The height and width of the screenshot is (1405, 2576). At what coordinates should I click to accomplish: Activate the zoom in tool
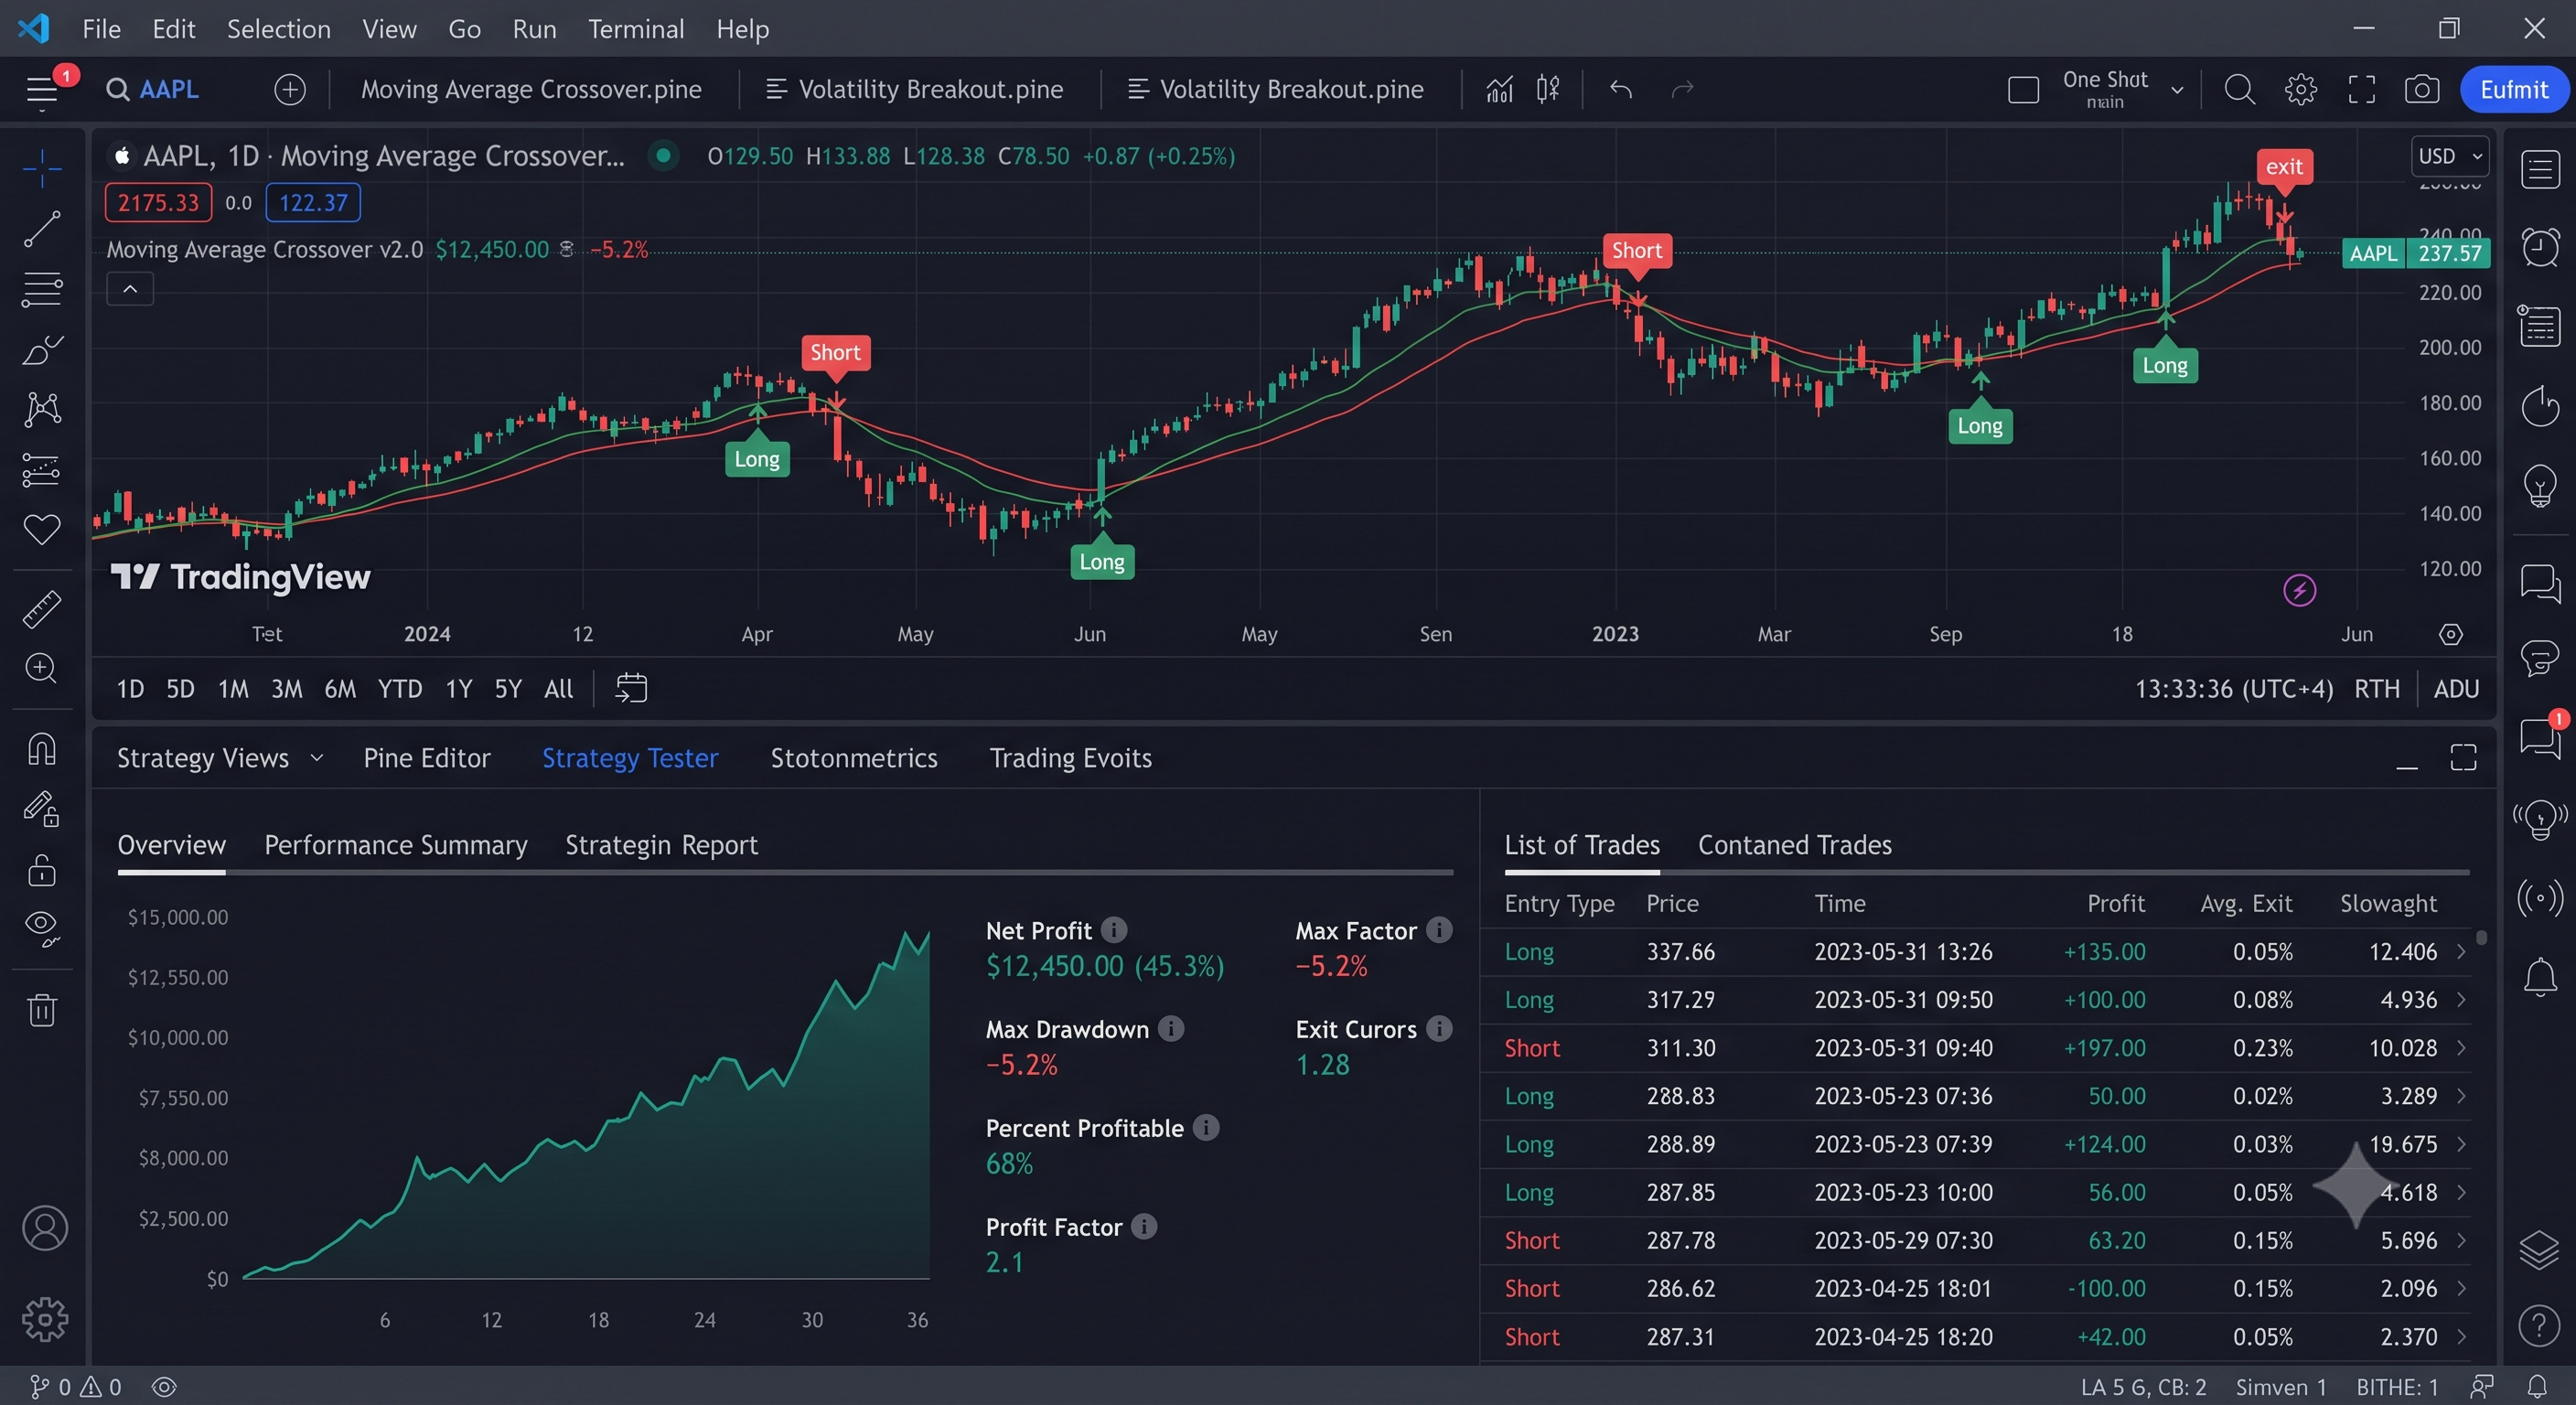tap(42, 668)
